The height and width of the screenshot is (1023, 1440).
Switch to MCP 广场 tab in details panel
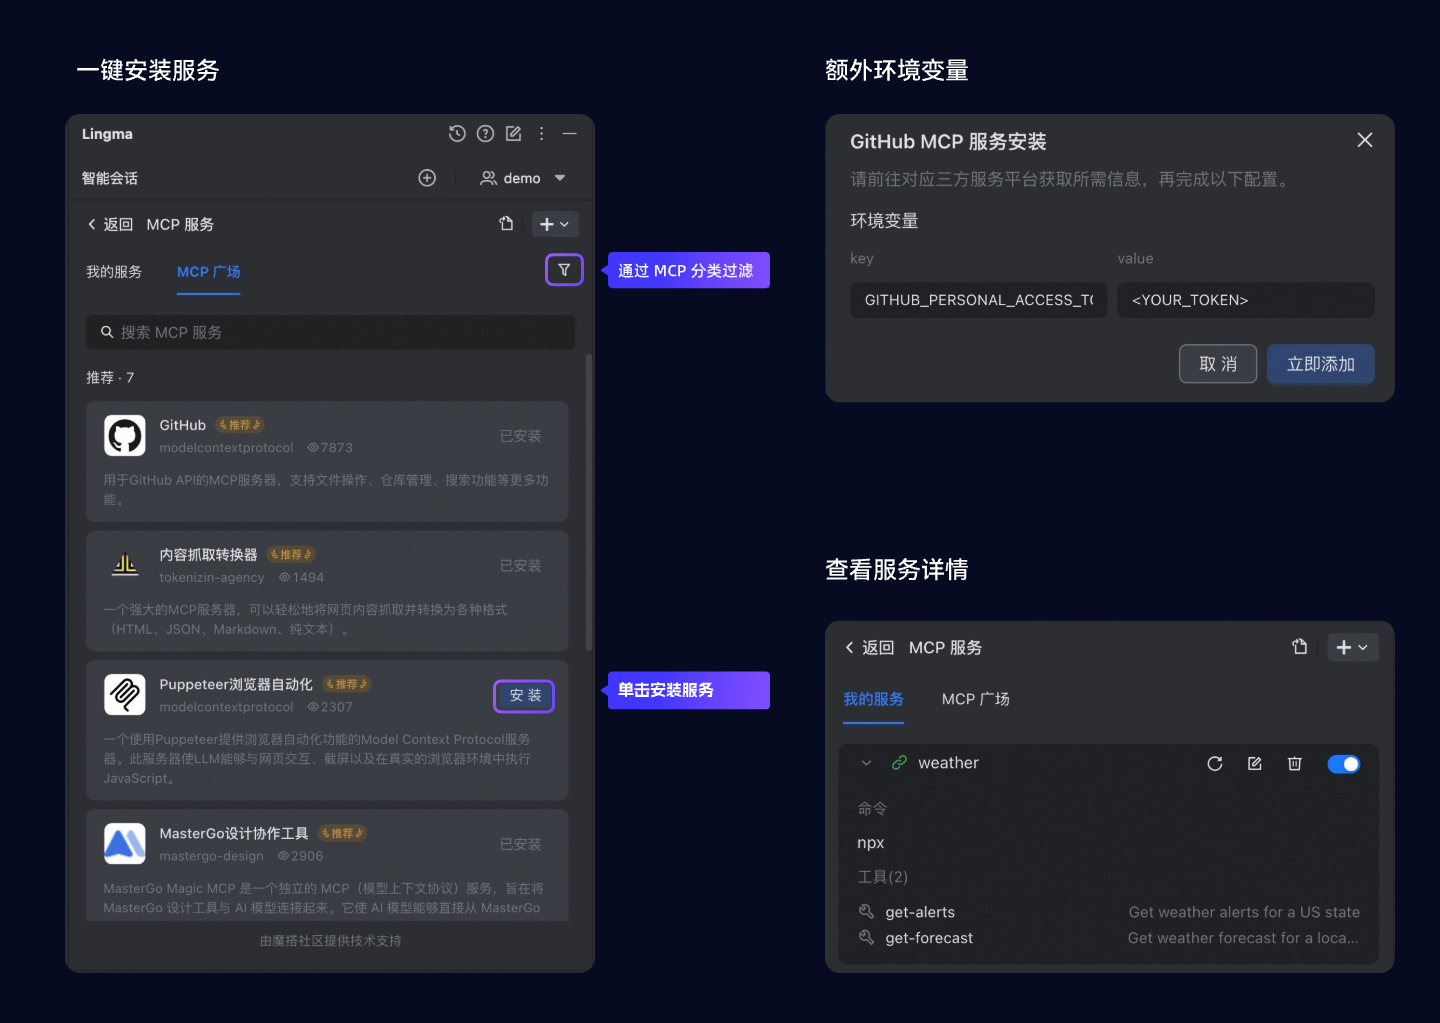coord(975,699)
